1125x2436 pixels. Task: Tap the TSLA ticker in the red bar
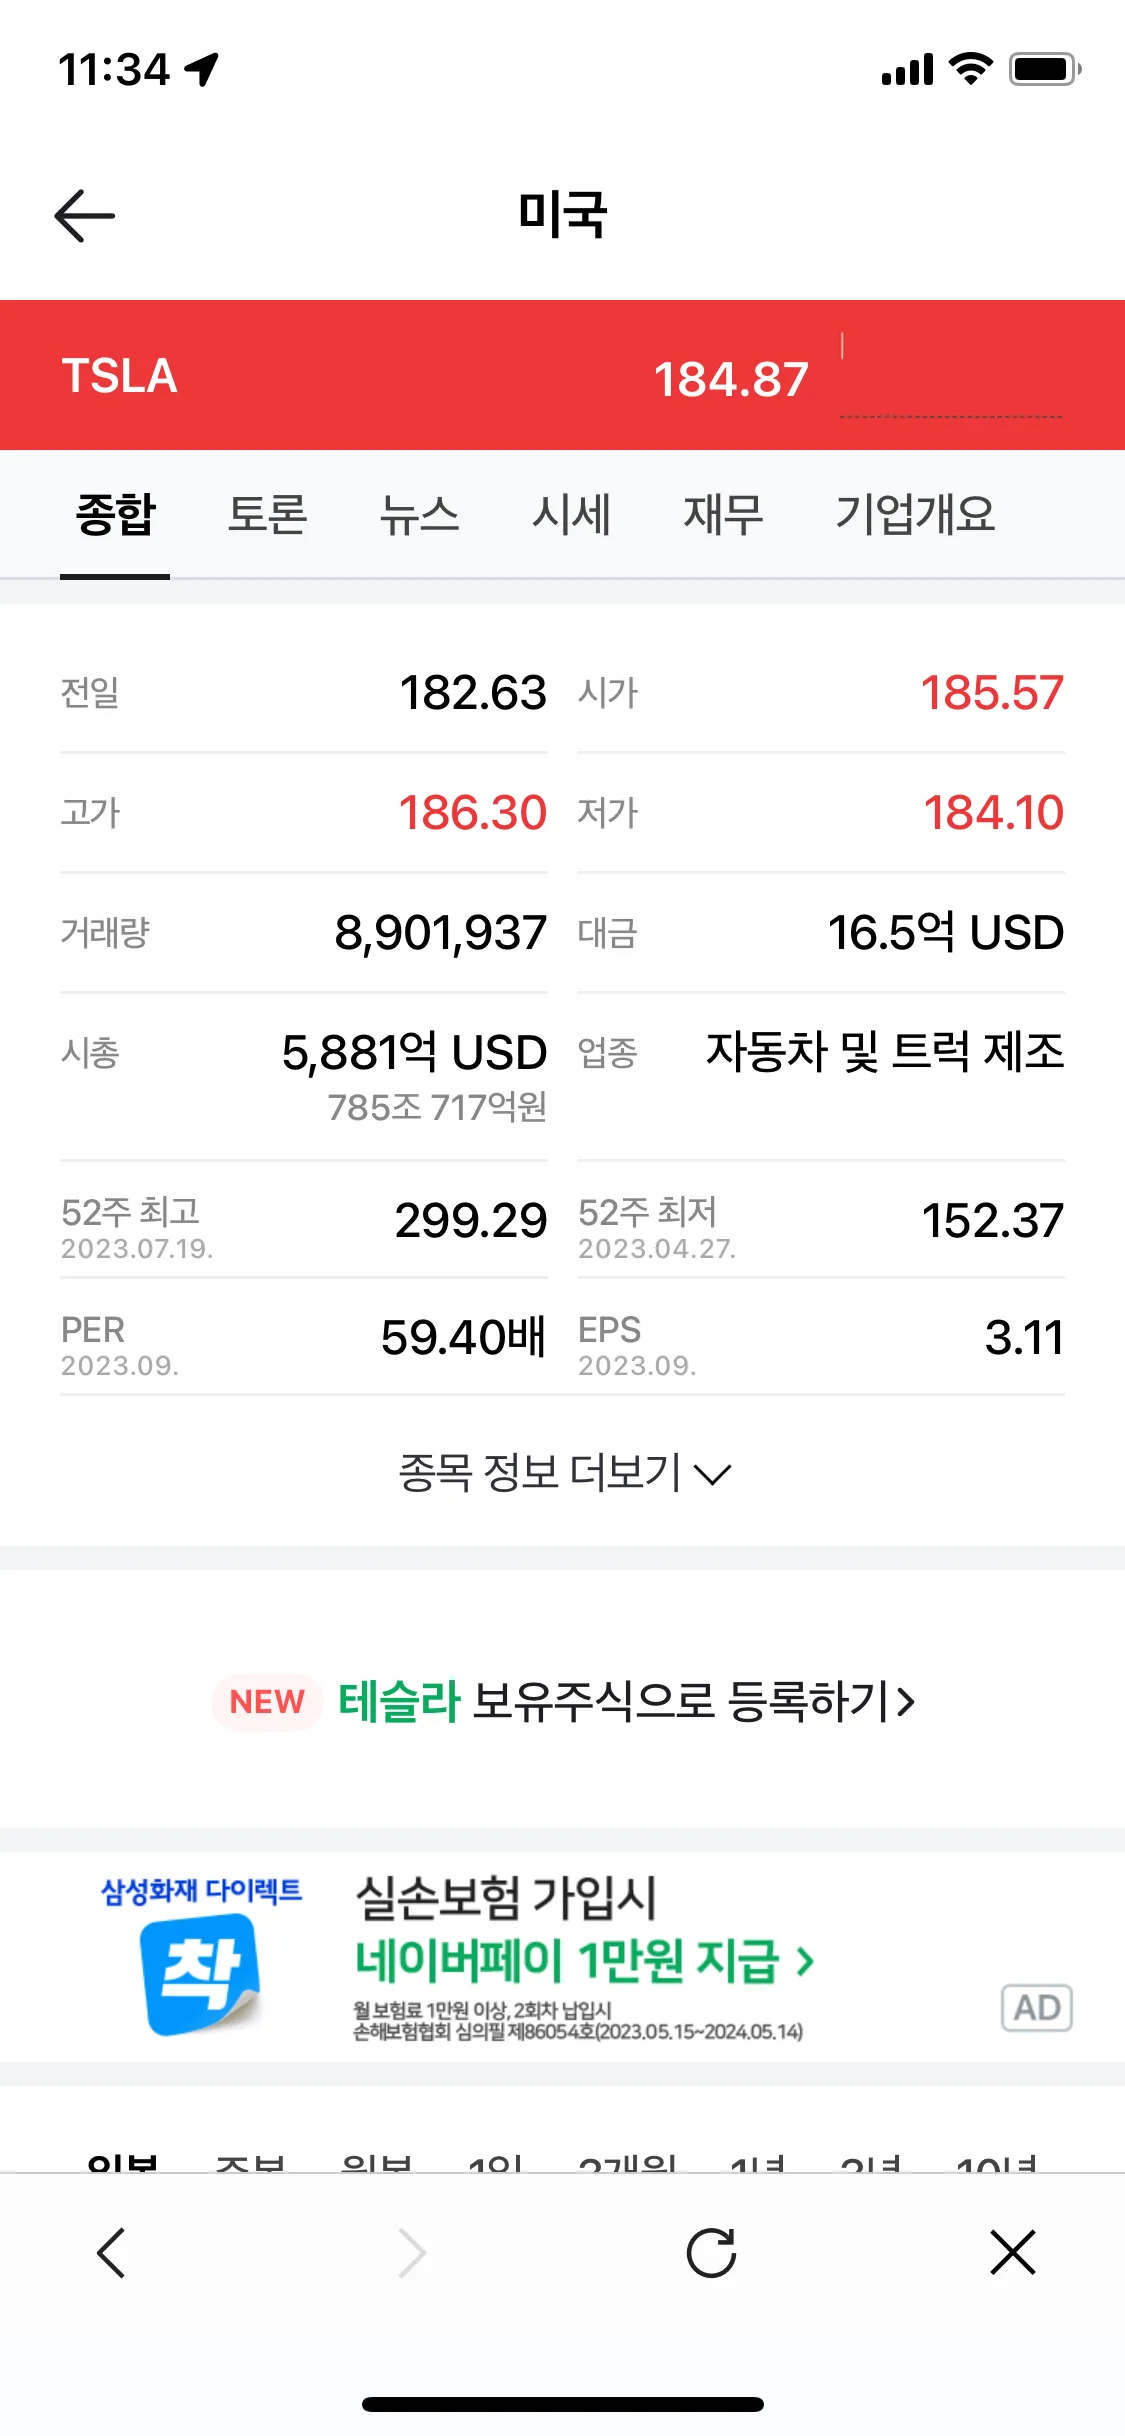point(119,376)
